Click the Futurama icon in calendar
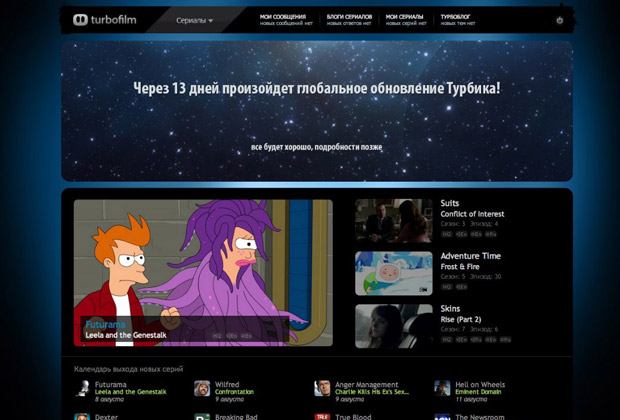 click(x=82, y=388)
